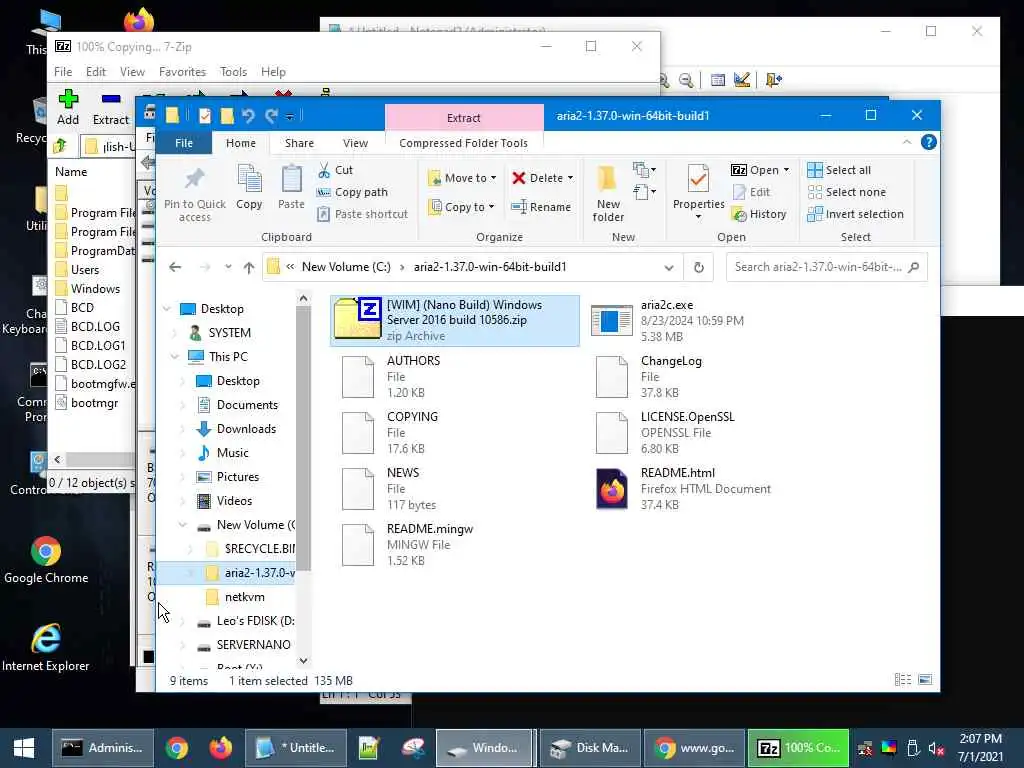Open the Delete dropdown arrow
This screenshot has height=768, width=1024.
pyautogui.click(x=570, y=178)
